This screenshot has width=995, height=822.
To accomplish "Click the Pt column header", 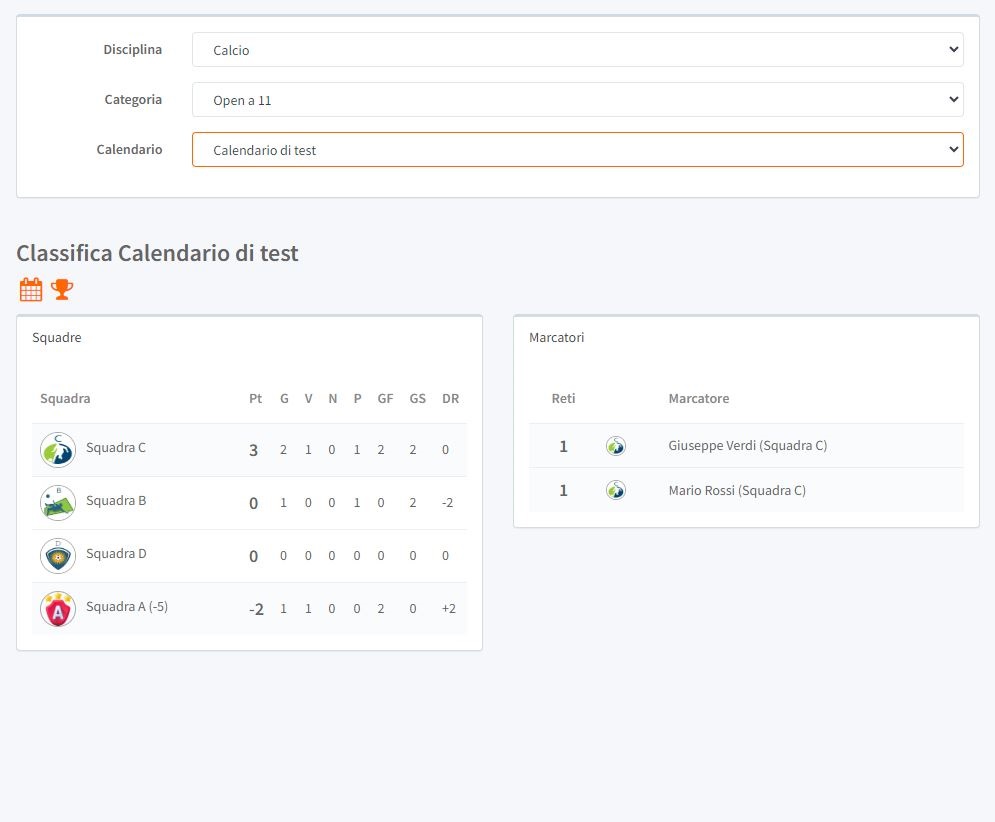I will click(x=255, y=399).
